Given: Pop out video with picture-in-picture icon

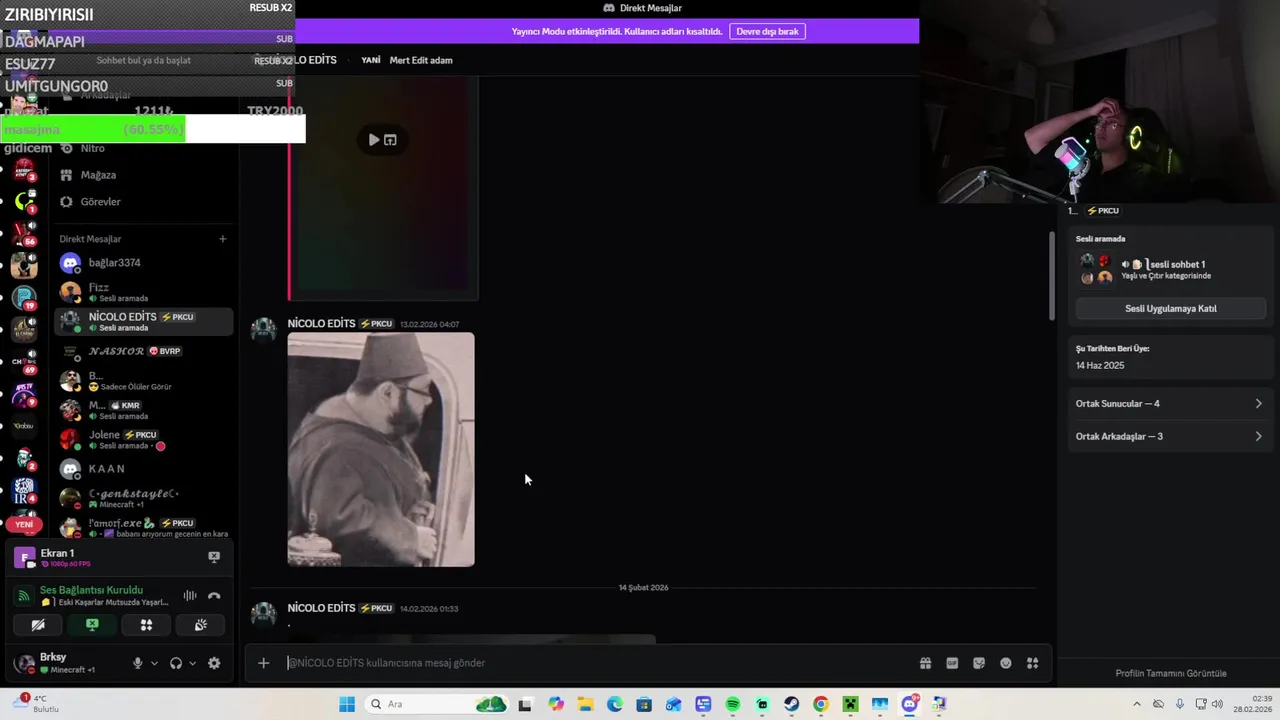Looking at the screenshot, I should coord(390,140).
